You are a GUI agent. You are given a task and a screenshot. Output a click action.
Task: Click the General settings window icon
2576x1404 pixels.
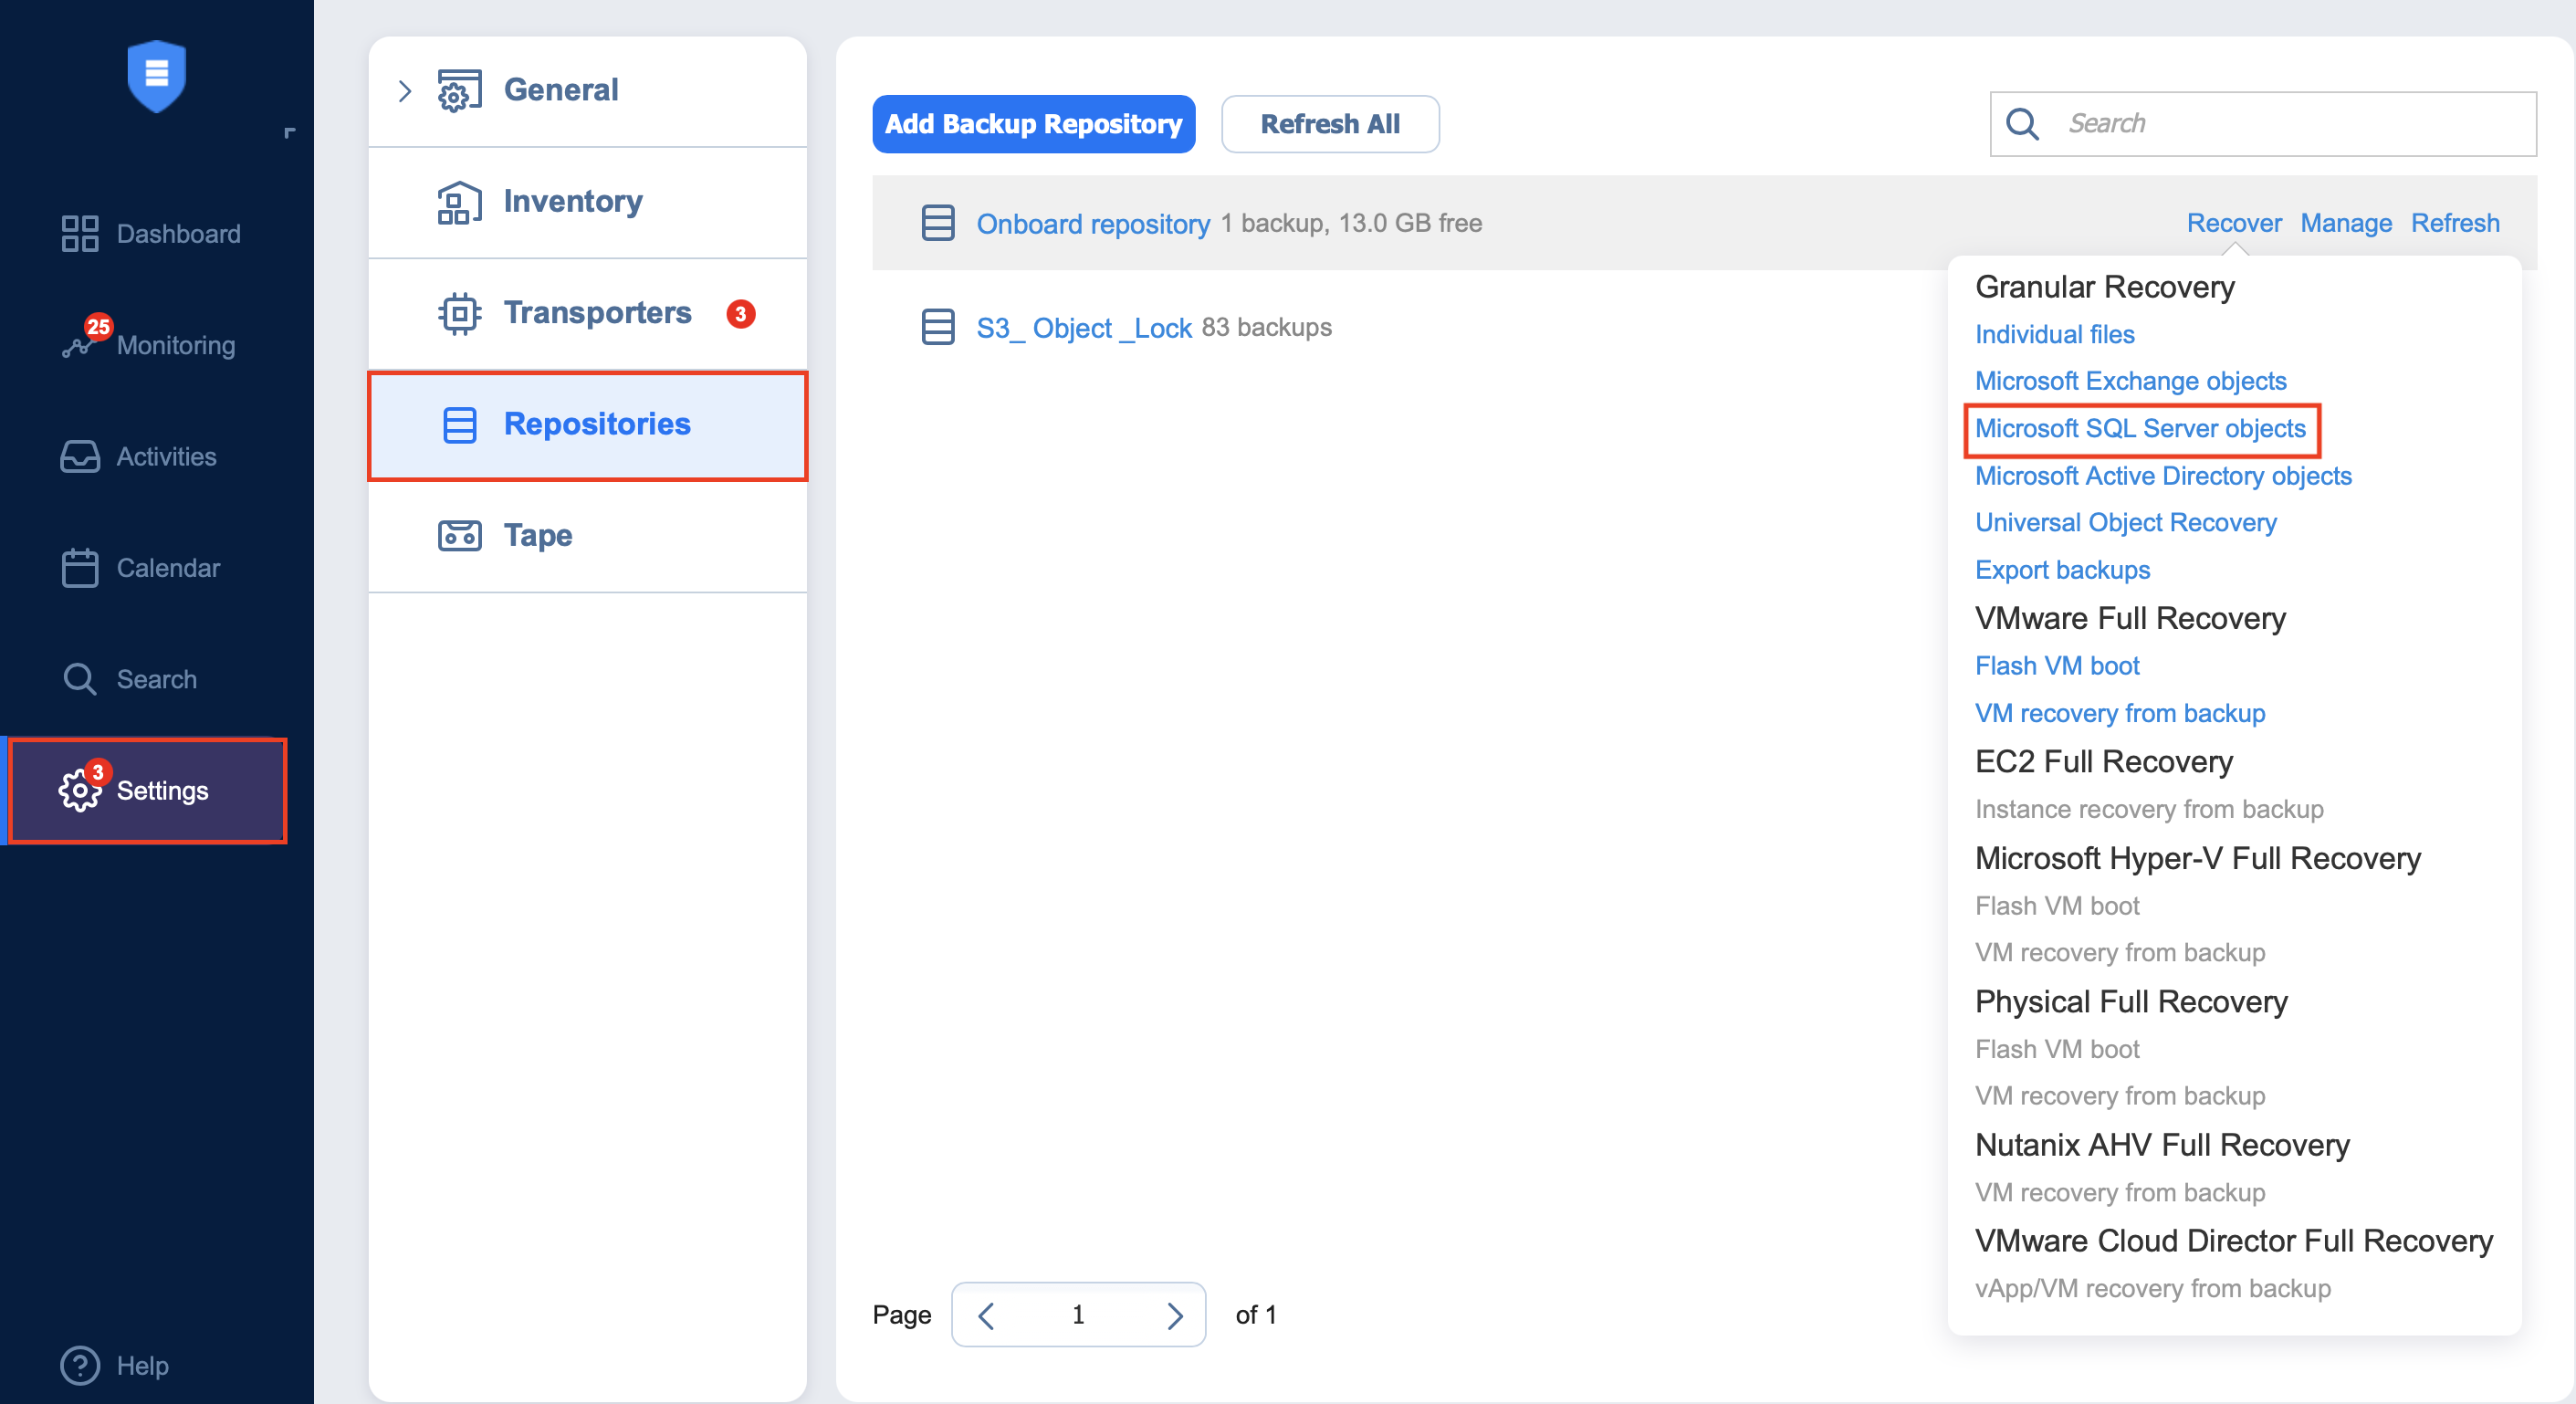click(x=460, y=91)
